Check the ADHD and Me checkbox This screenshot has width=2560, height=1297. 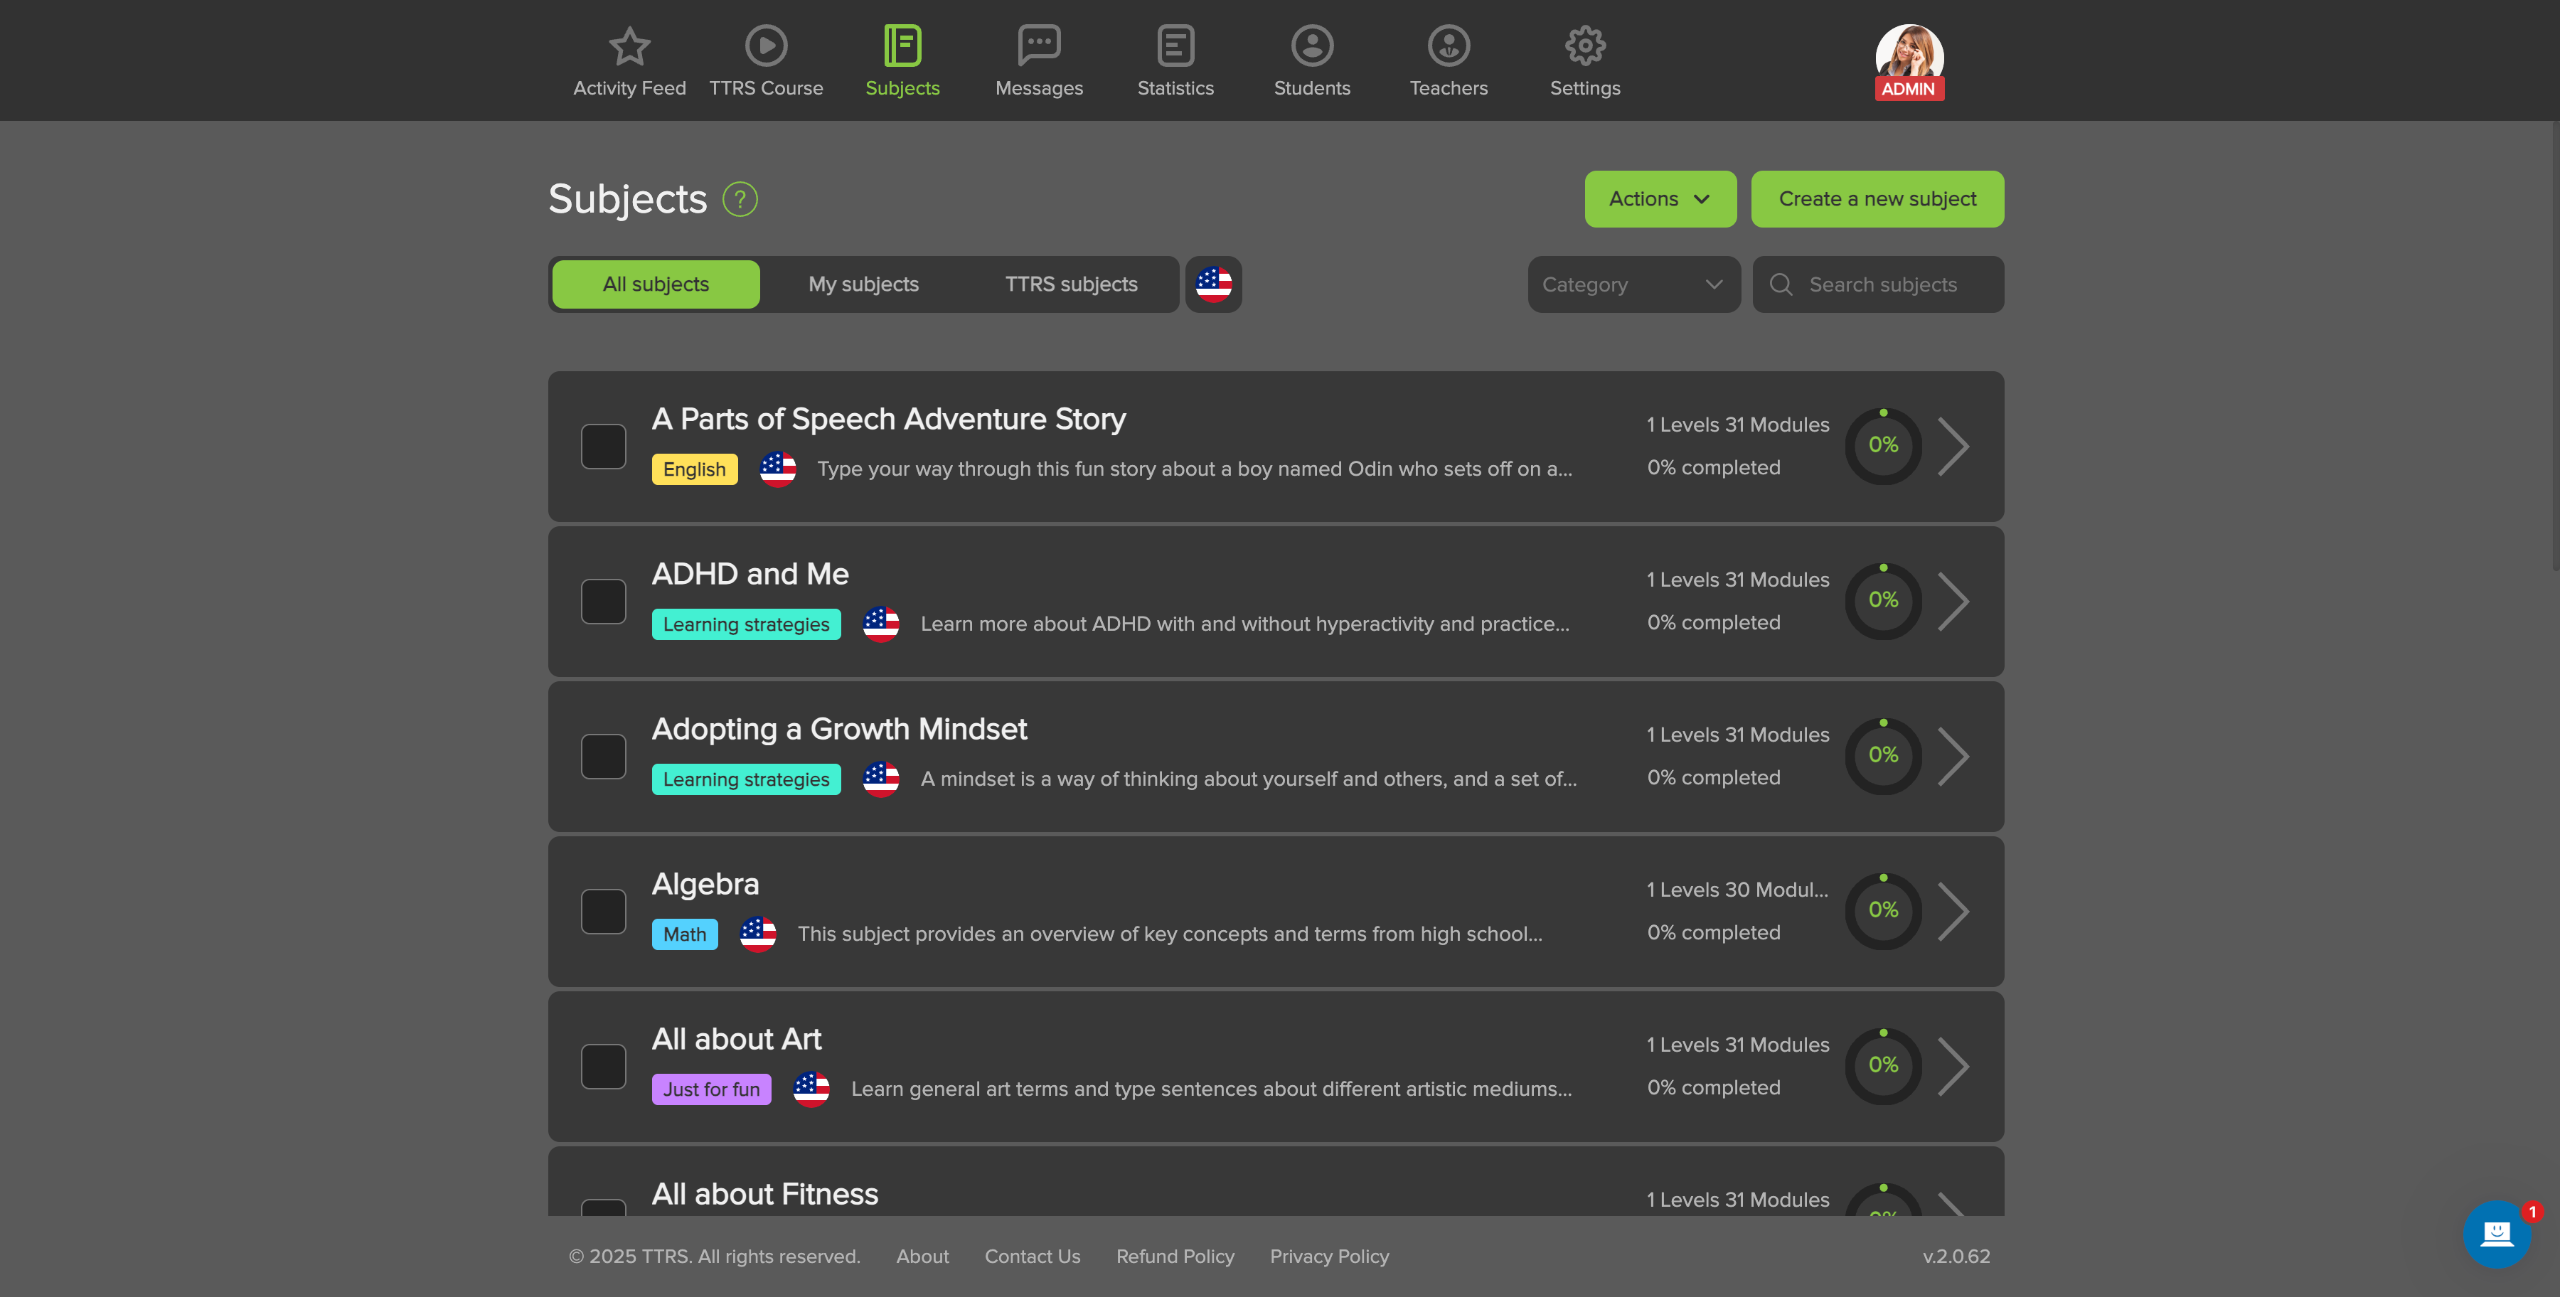[604, 601]
